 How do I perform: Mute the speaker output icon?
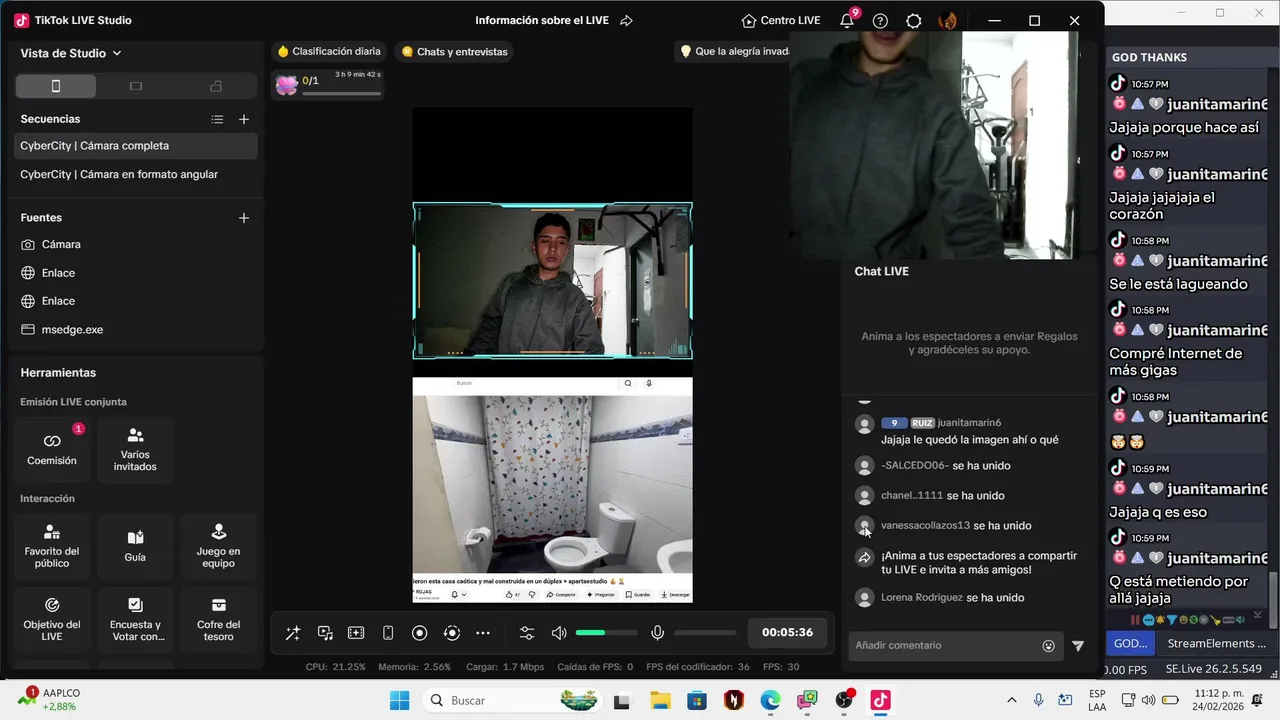point(559,633)
